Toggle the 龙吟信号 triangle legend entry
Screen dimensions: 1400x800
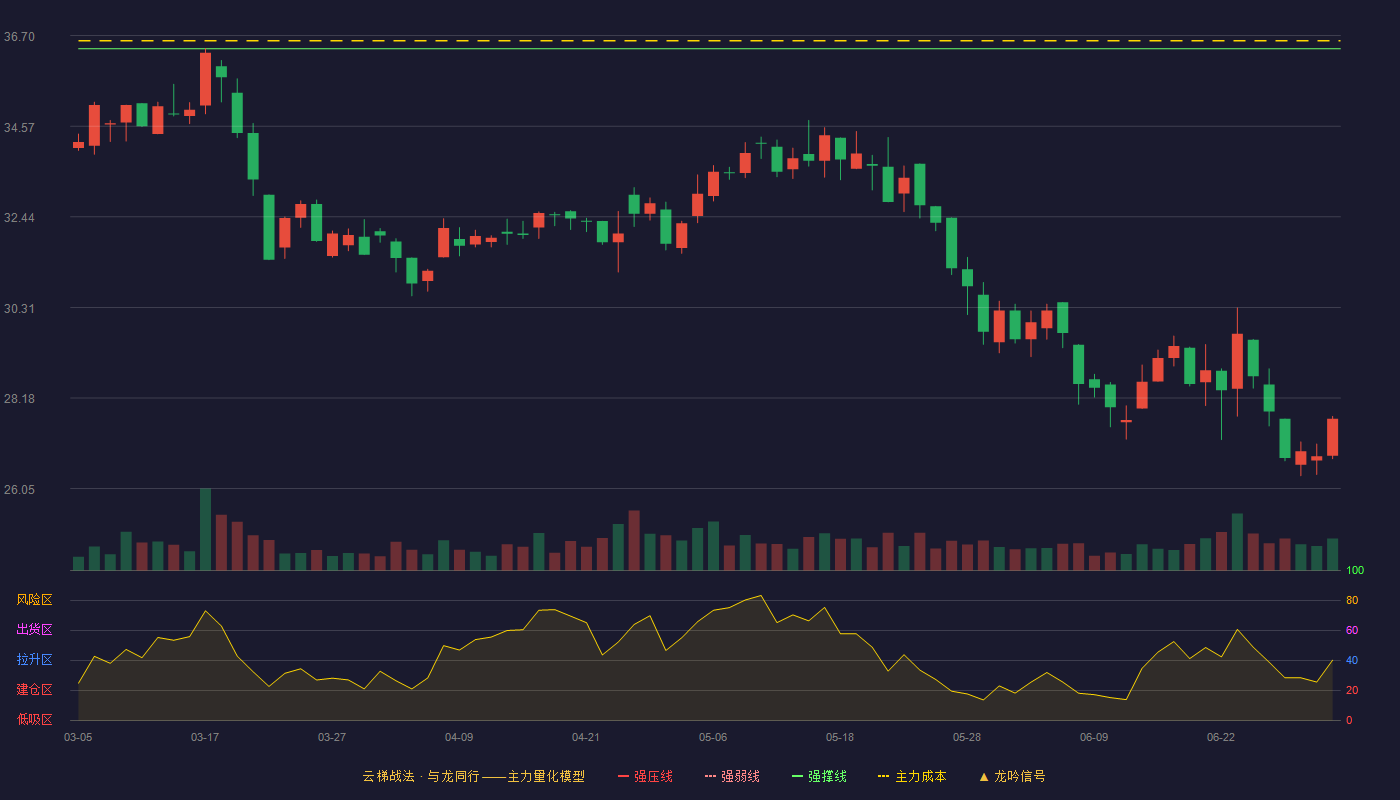1012,776
